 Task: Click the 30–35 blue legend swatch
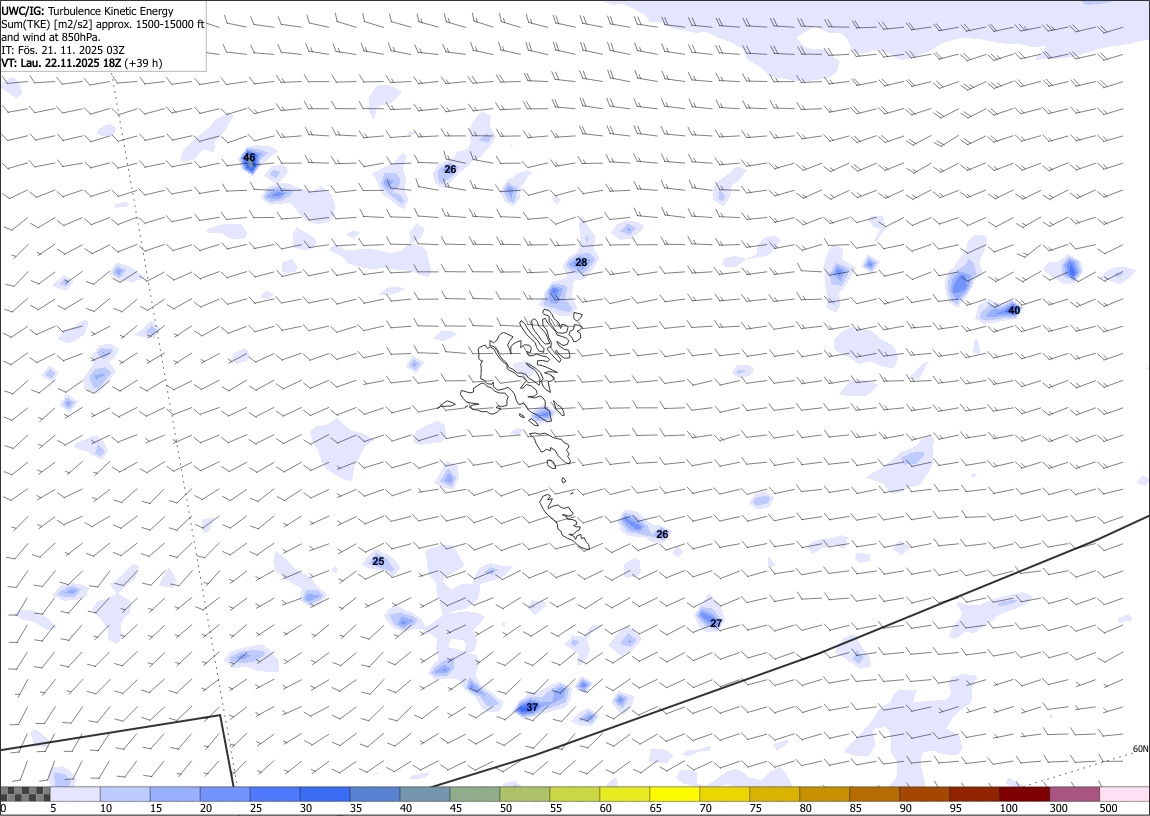[325, 794]
